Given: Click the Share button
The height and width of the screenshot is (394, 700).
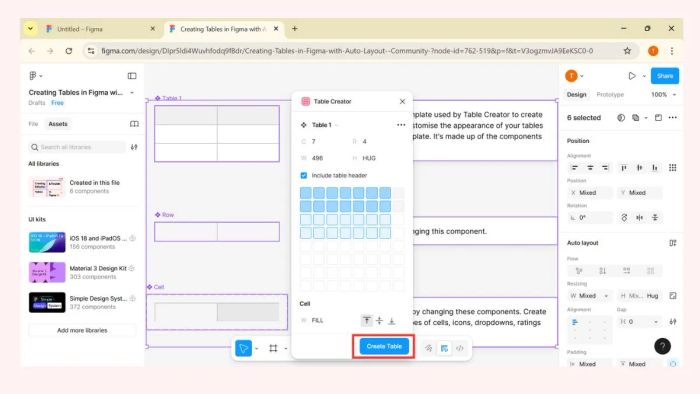Looking at the screenshot, I should tap(665, 76).
